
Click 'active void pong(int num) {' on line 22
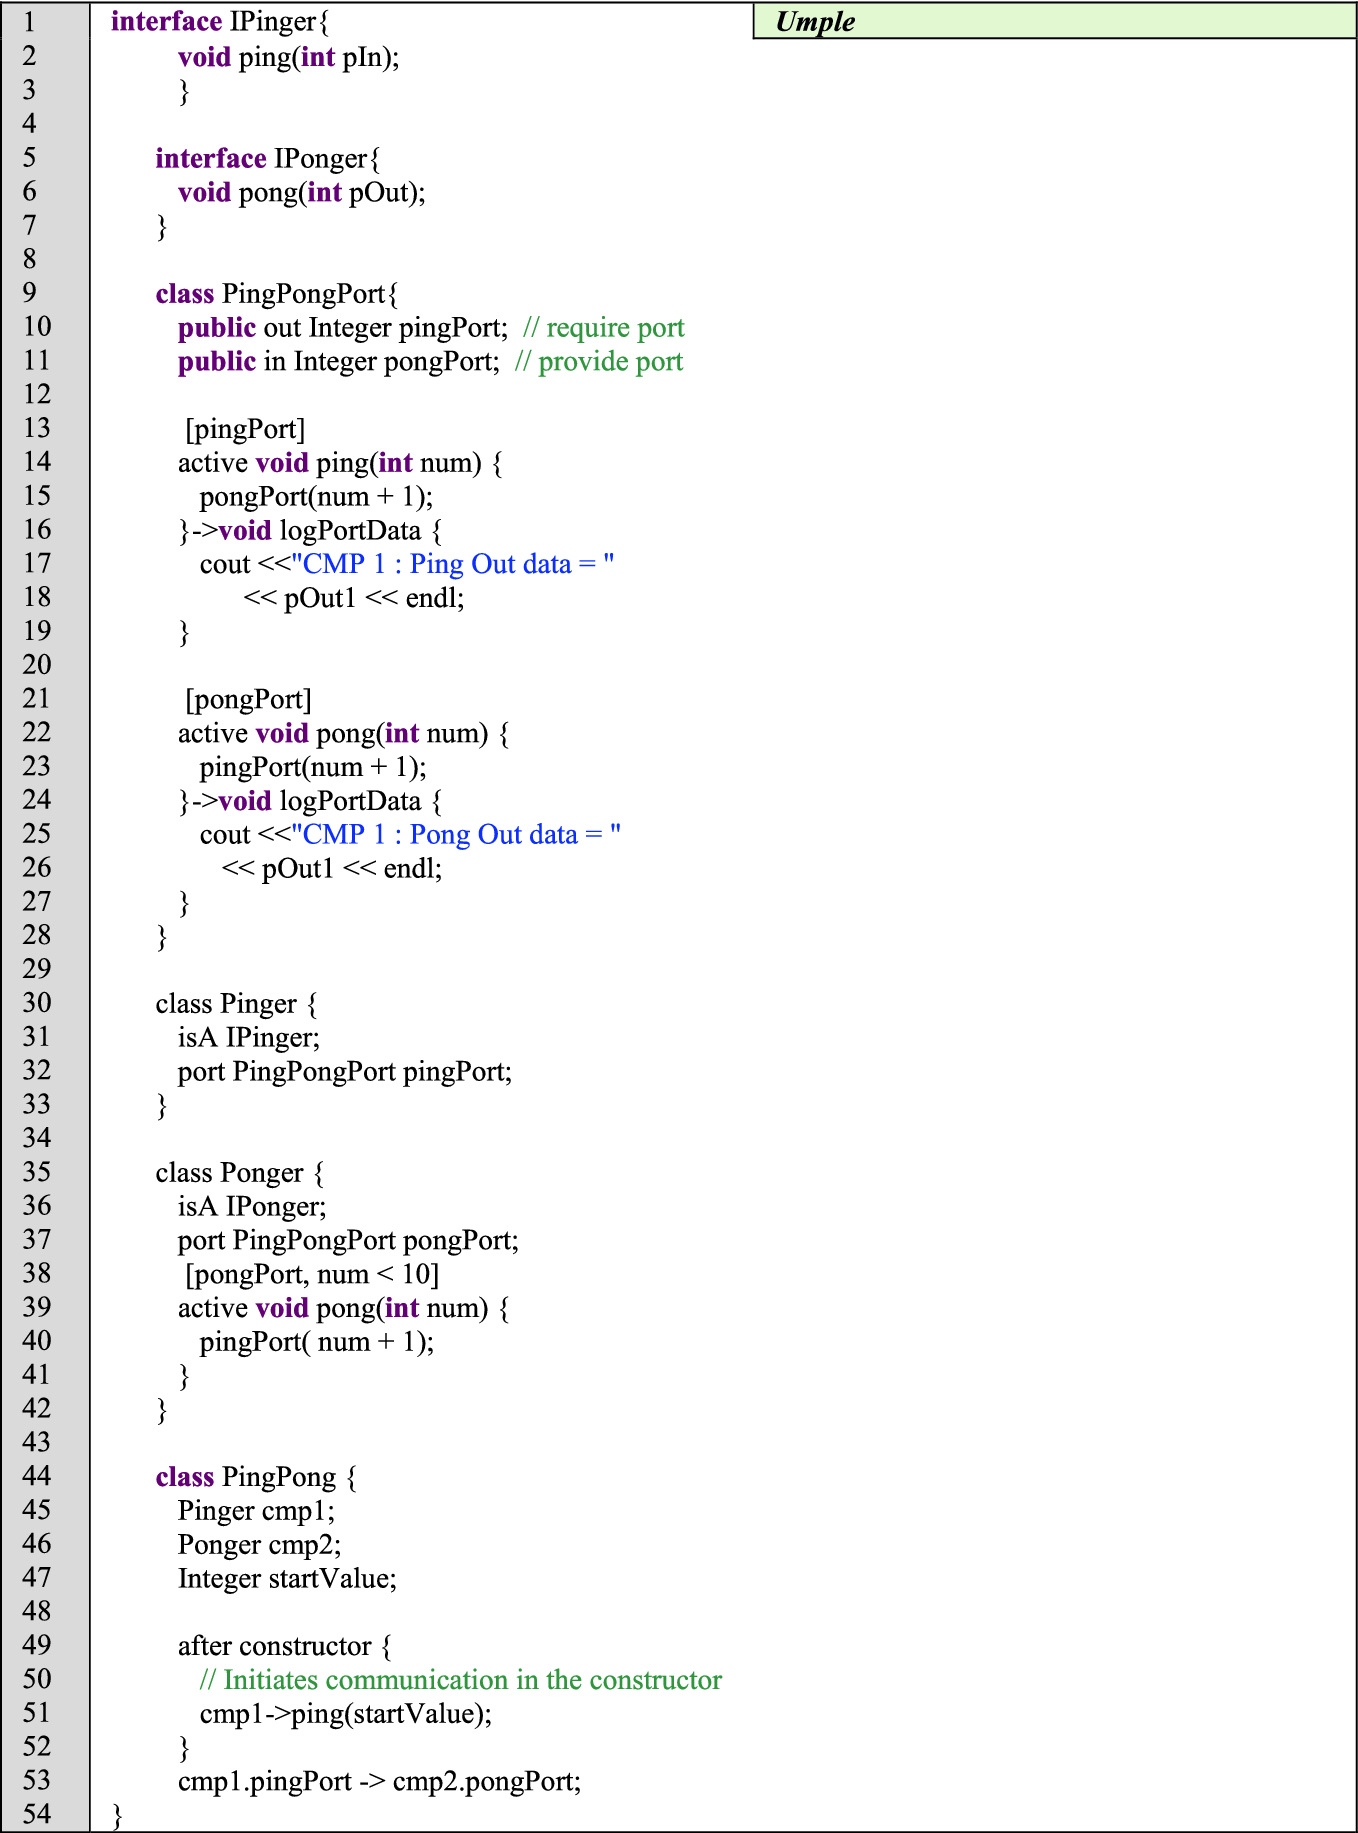click(x=343, y=734)
